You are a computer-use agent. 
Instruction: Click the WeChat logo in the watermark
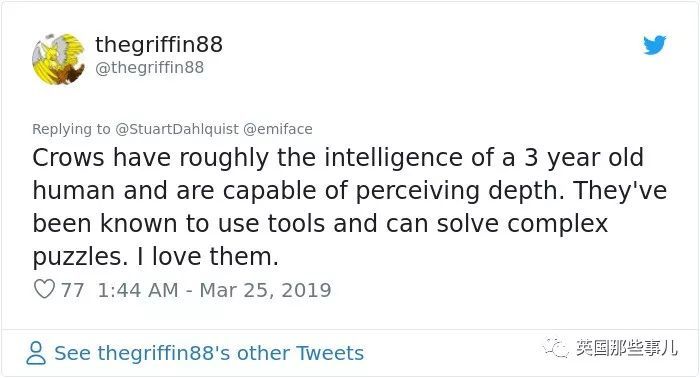pos(556,347)
